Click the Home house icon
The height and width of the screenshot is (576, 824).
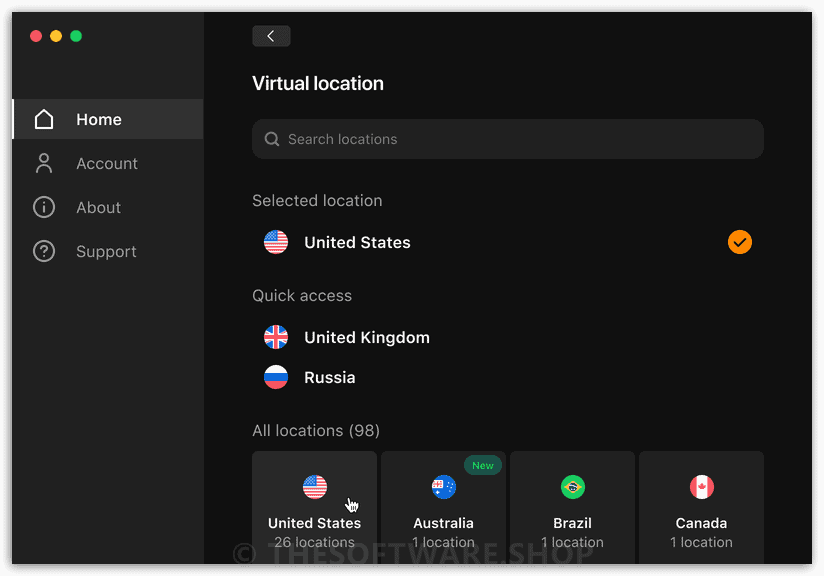point(44,119)
